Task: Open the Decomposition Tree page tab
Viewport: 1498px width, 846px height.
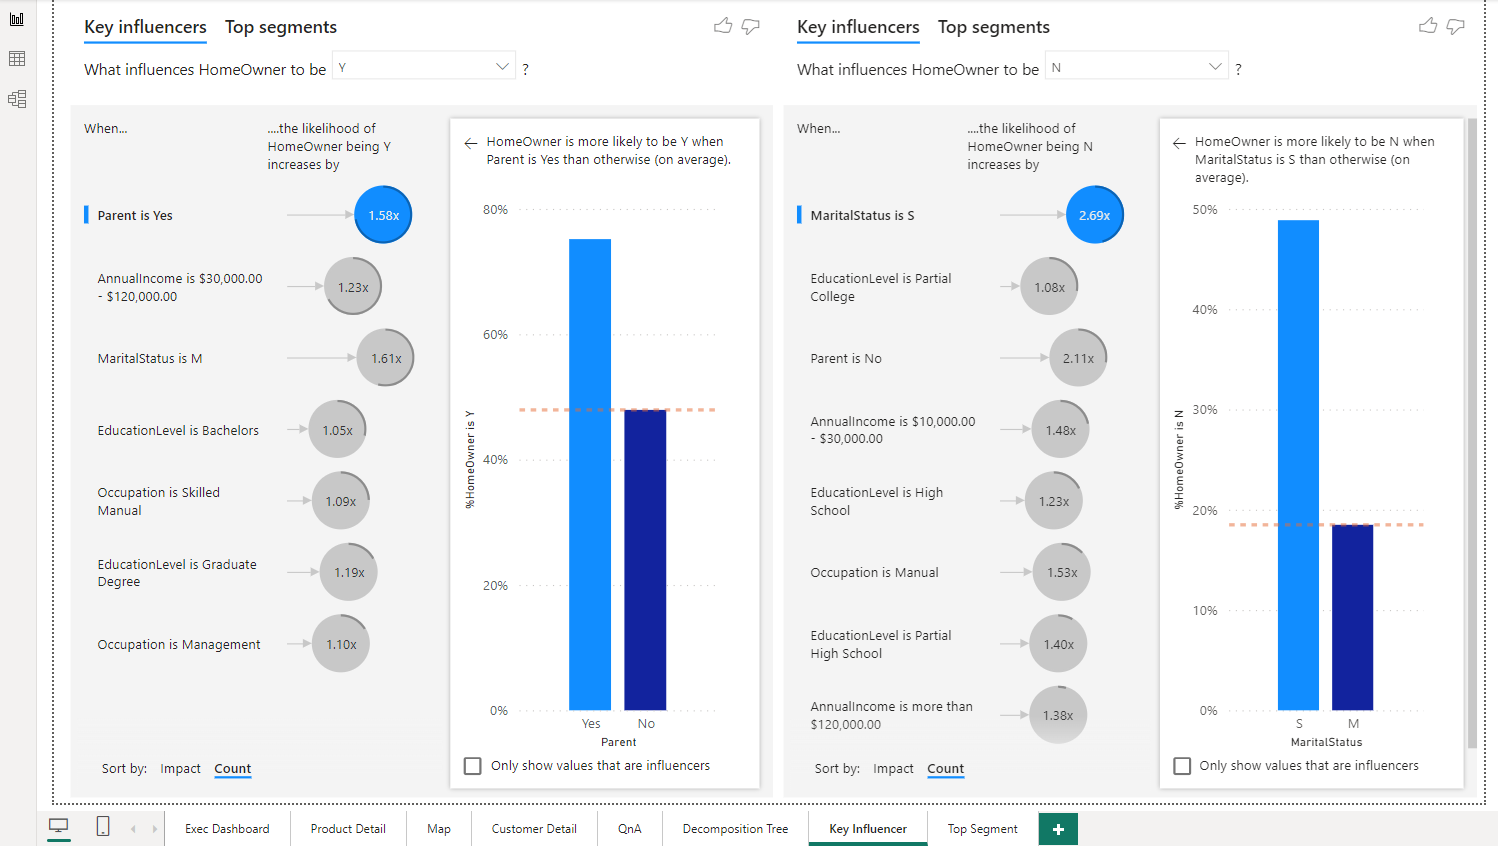Action: (735, 829)
